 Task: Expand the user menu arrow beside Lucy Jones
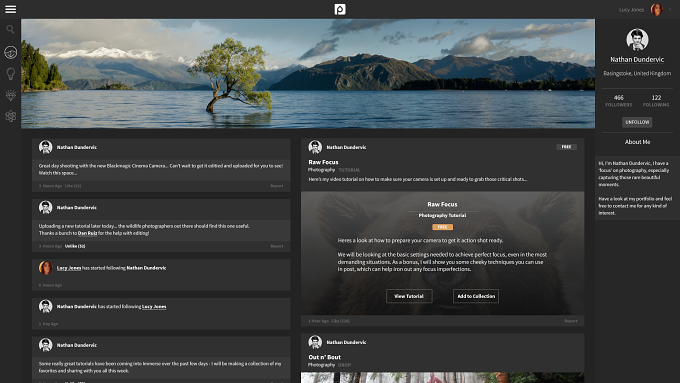[x=670, y=9]
